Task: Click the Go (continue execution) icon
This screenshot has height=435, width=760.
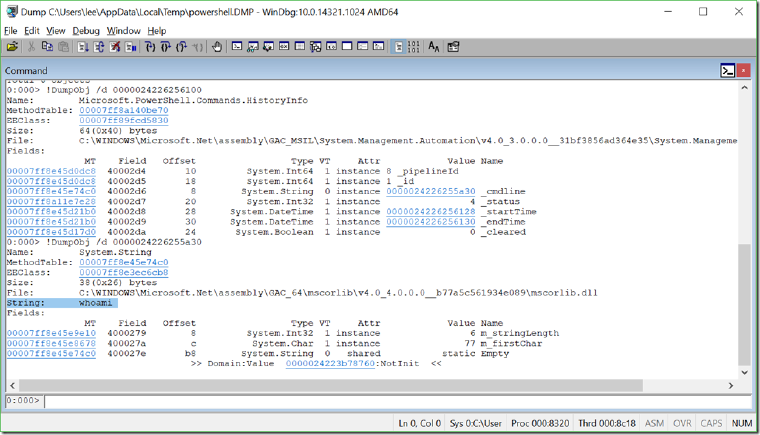Action: (x=83, y=47)
